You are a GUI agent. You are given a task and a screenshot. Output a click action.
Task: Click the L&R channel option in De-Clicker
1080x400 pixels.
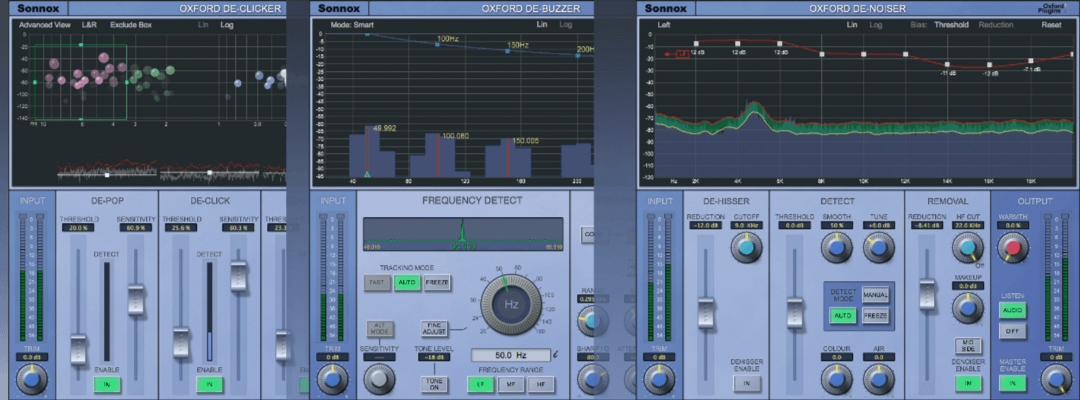click(x=90, y=25)
